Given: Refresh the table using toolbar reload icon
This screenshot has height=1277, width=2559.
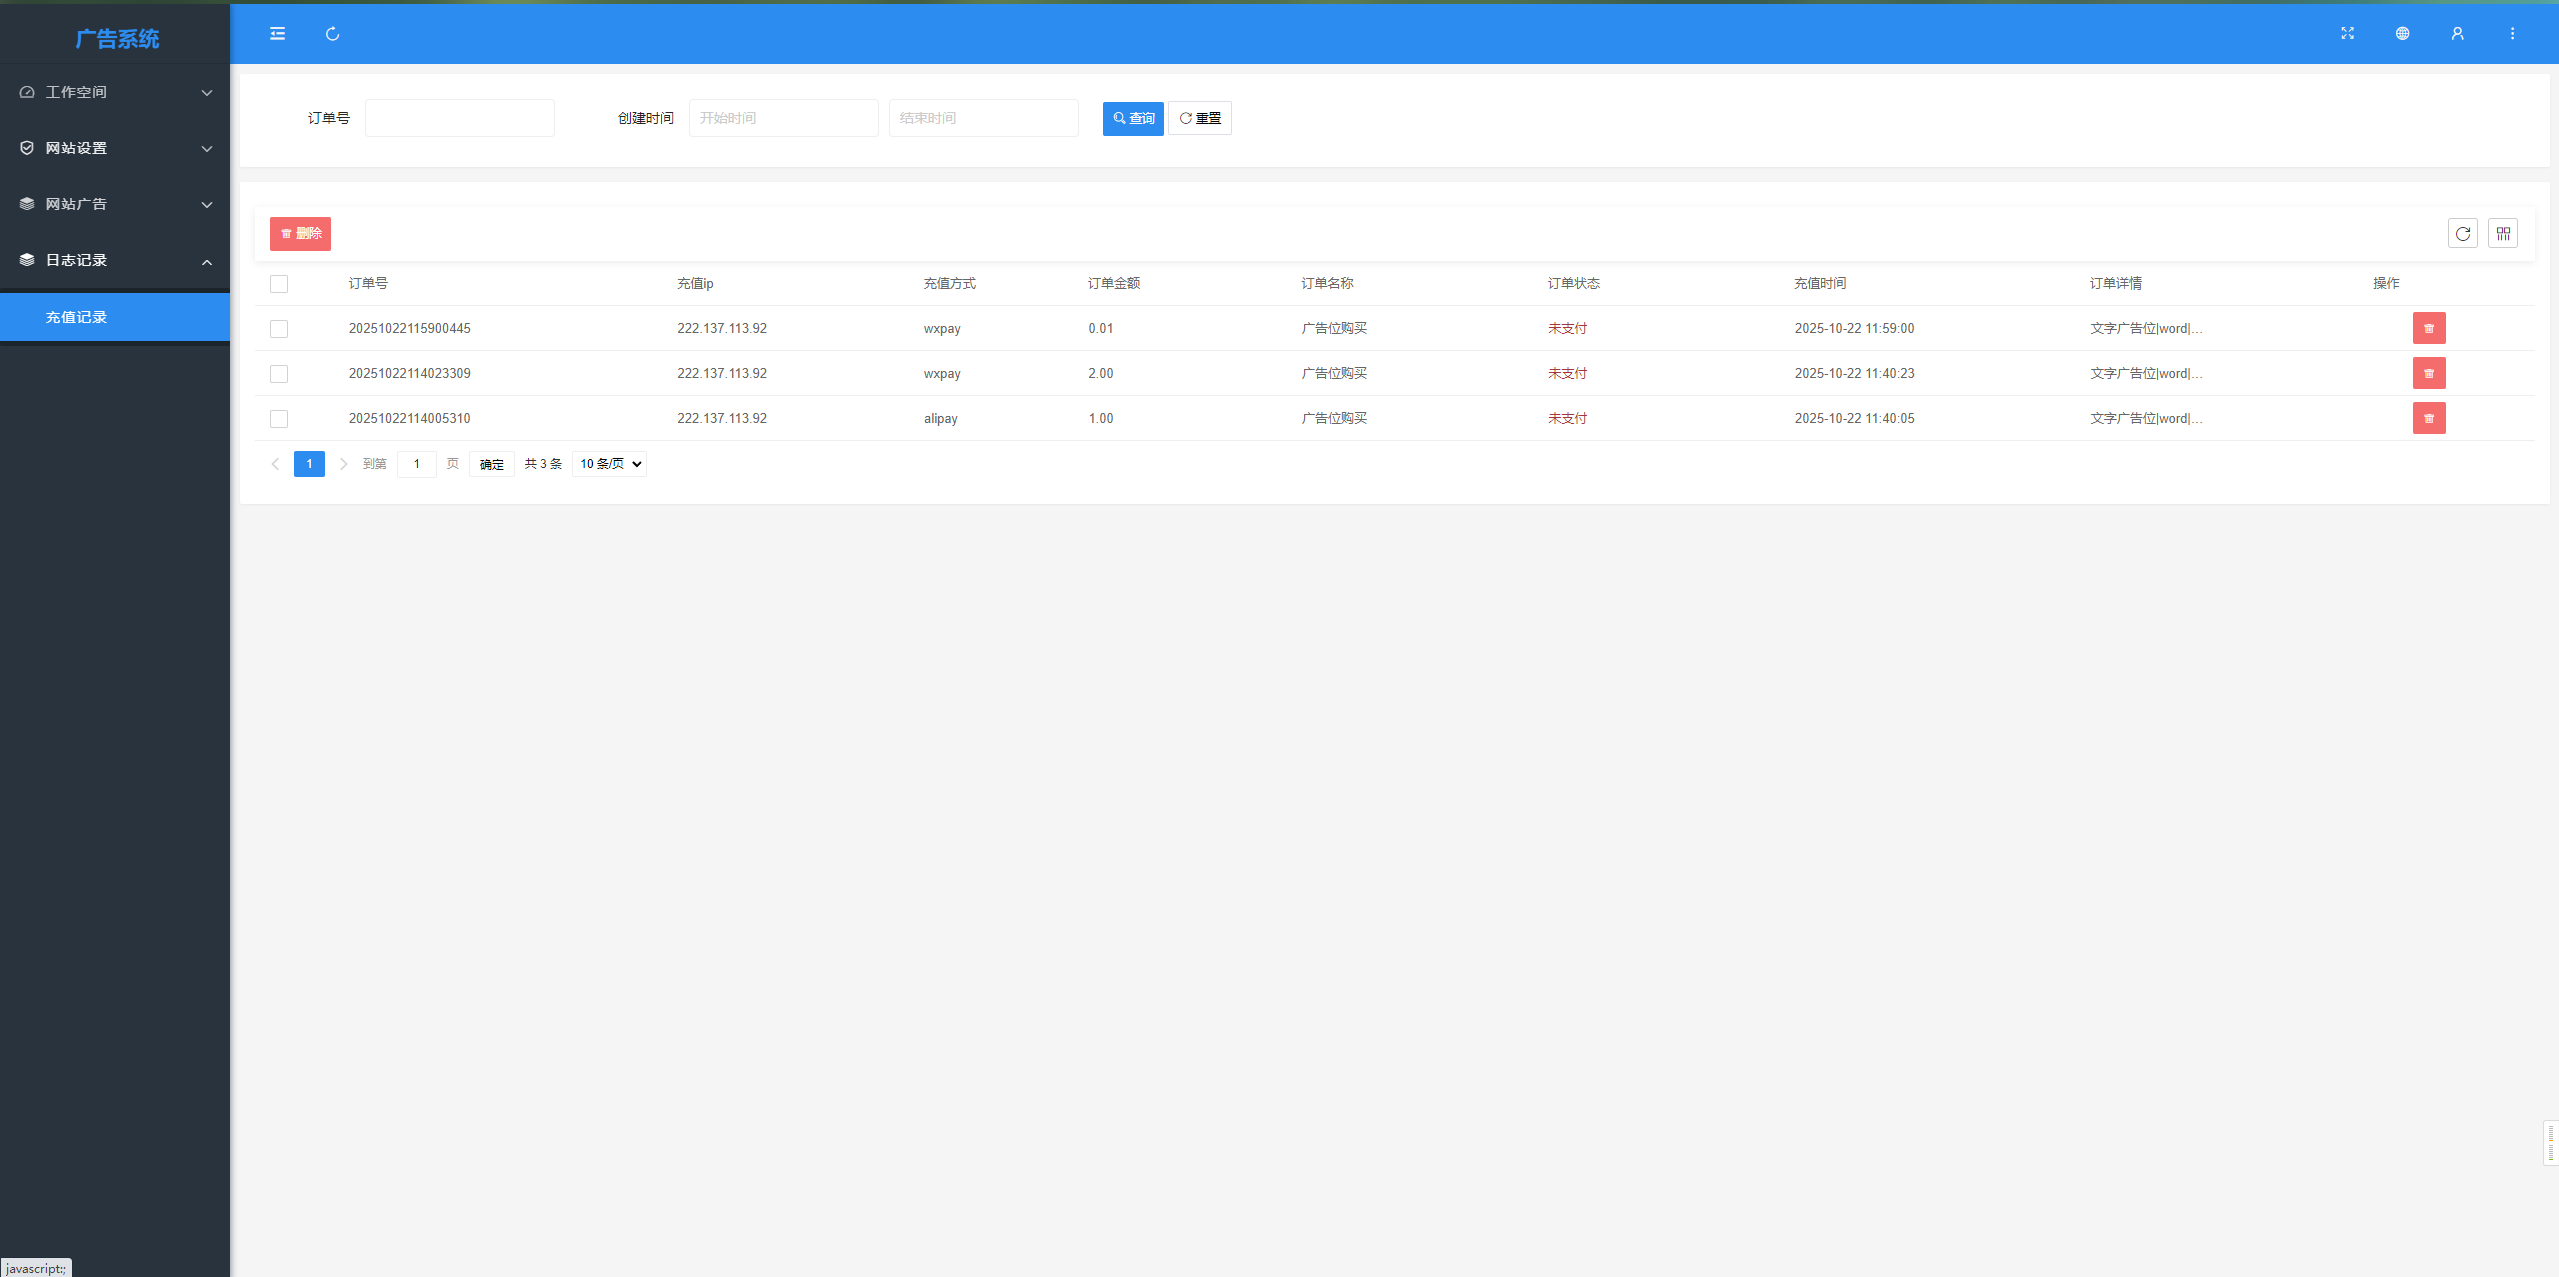Looking at the screenshot, I should [x=2462, y=234].
